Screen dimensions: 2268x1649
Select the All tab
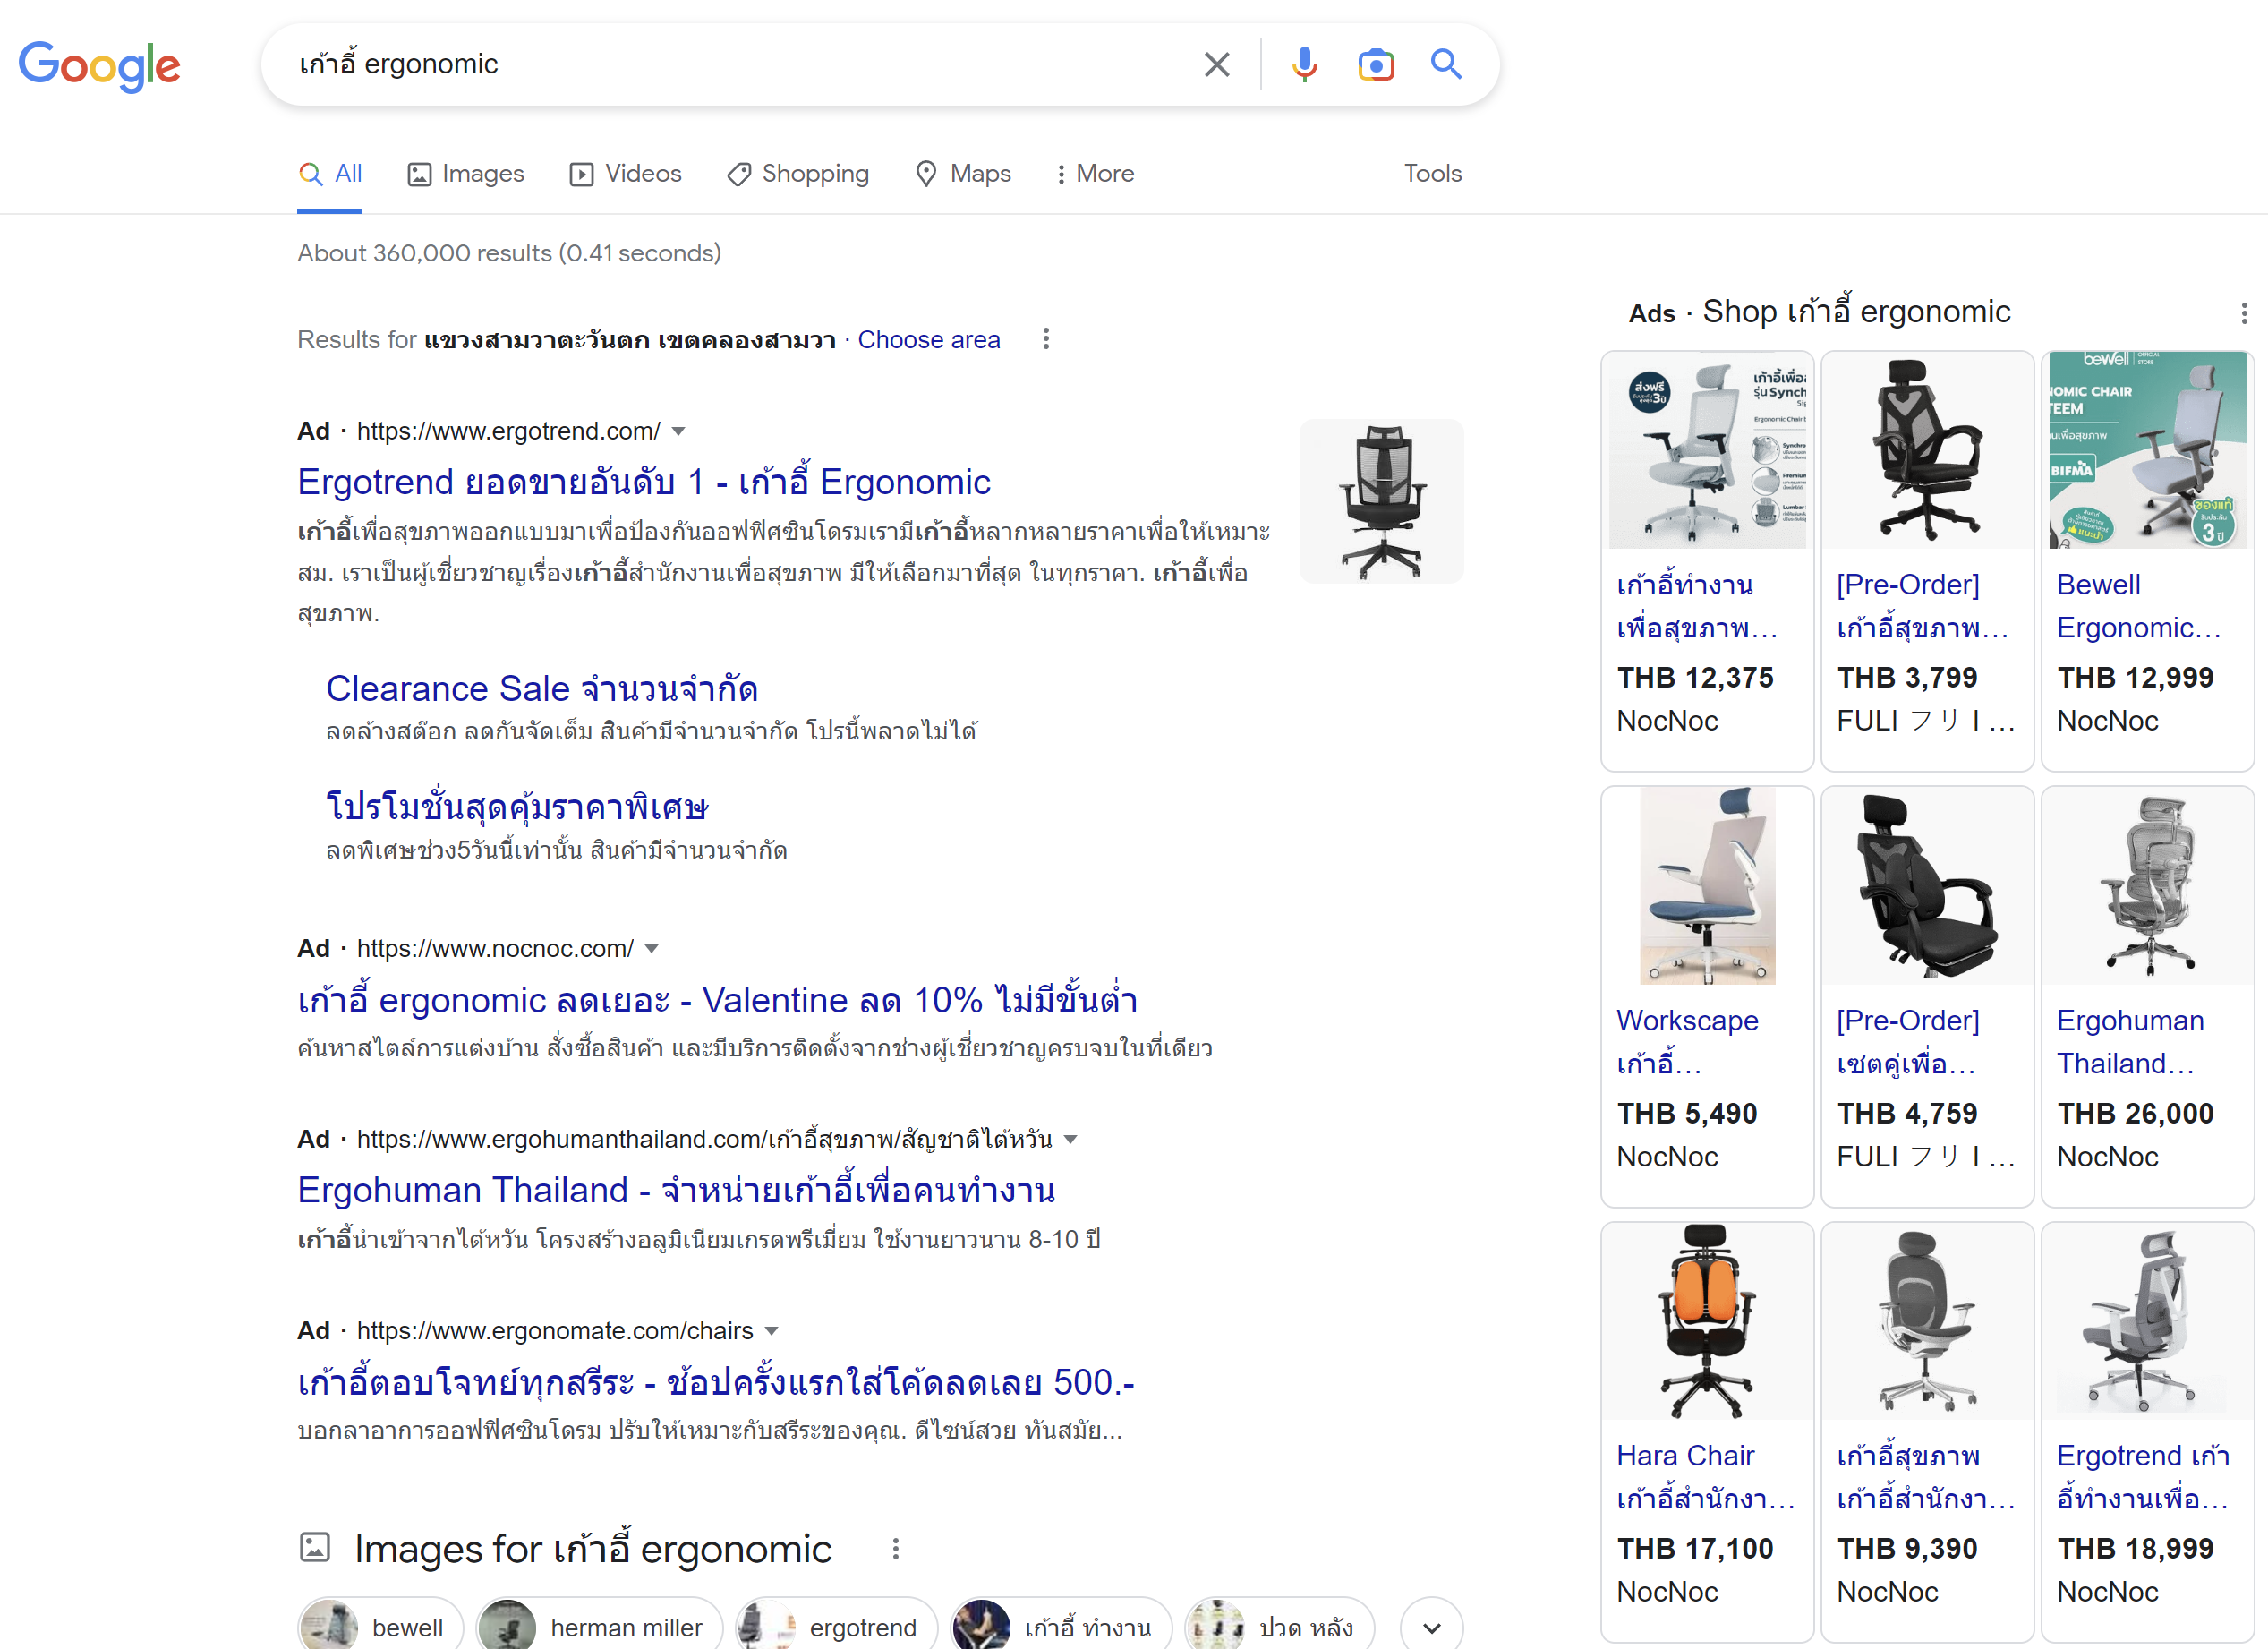coord(330,174)
